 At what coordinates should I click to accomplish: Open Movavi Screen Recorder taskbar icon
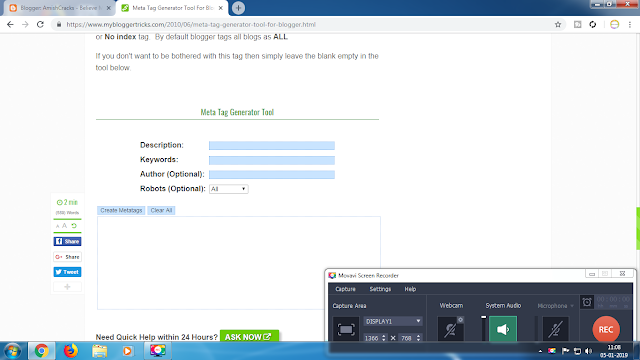tap(157, 351)
